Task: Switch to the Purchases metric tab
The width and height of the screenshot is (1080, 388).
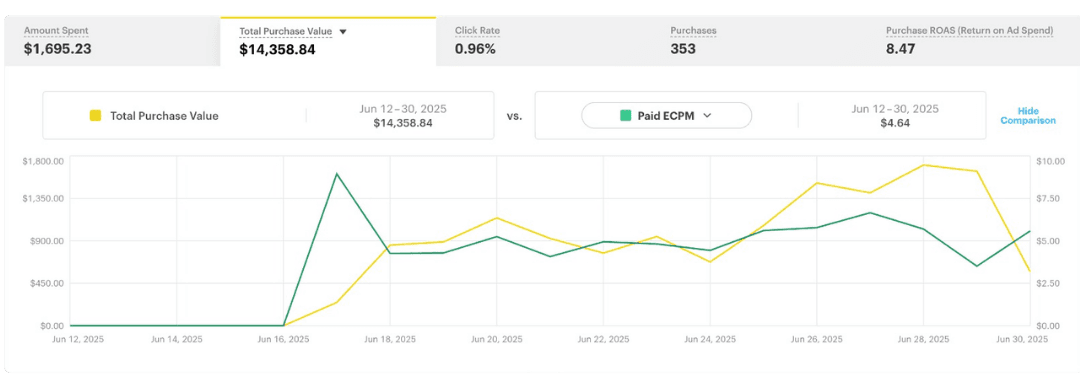Action: (759, 41)
